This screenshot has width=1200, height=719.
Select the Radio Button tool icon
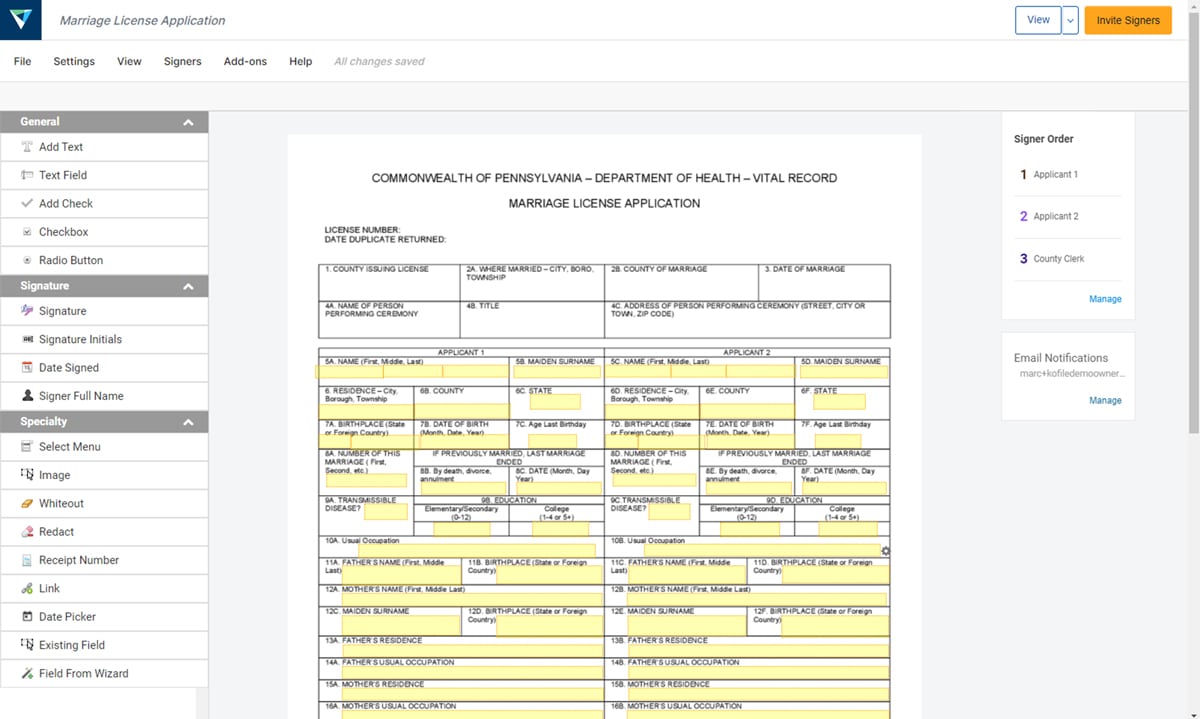tap(27, 260)
